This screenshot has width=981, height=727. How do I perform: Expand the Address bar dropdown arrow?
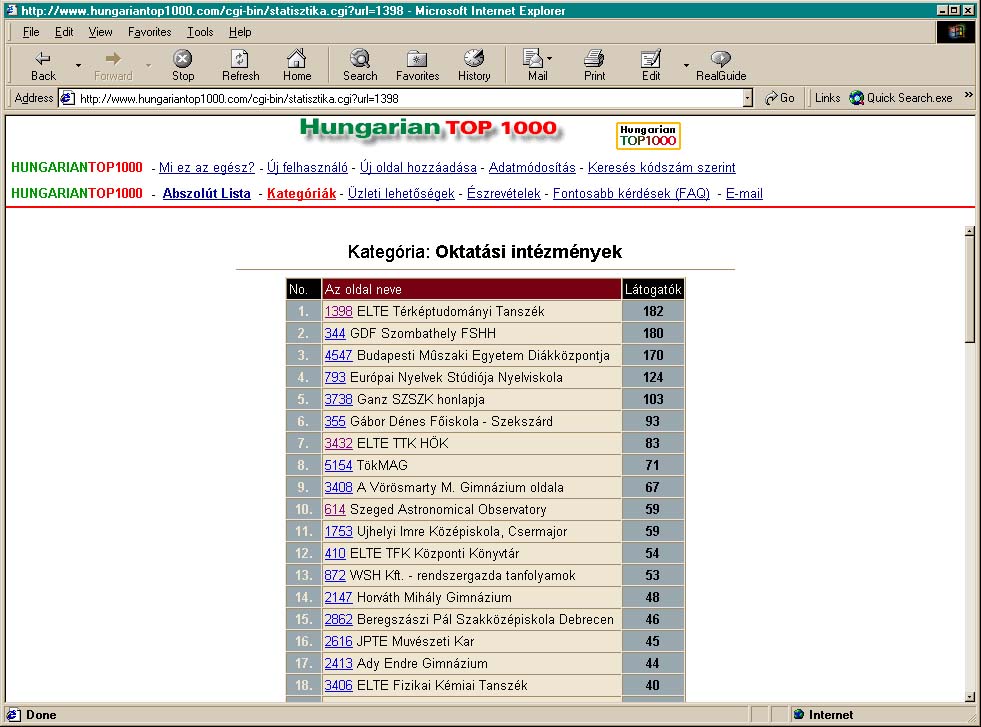tap(747, 98)
